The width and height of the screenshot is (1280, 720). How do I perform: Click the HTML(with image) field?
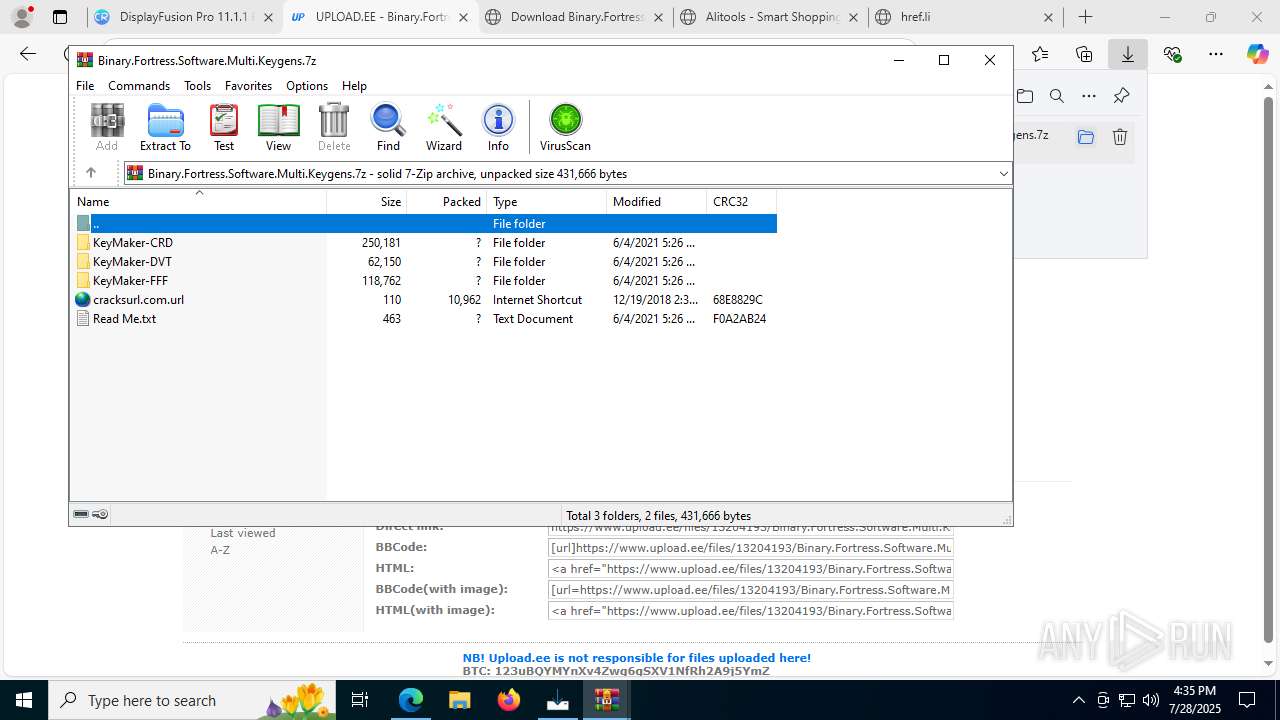click(751, 611)
